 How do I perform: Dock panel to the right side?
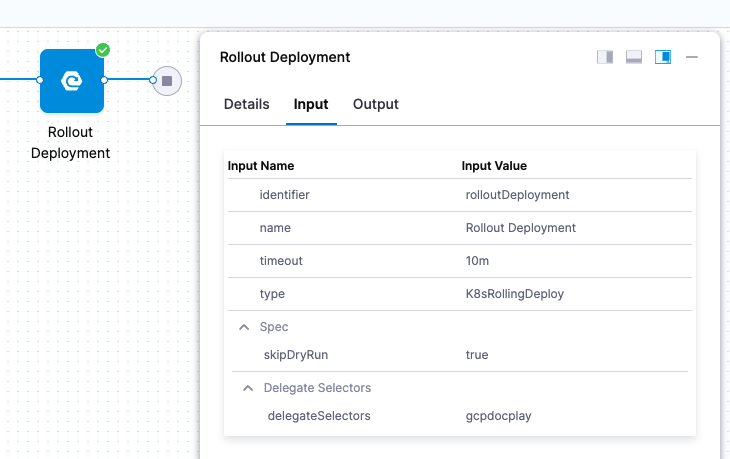click(605, 57)
